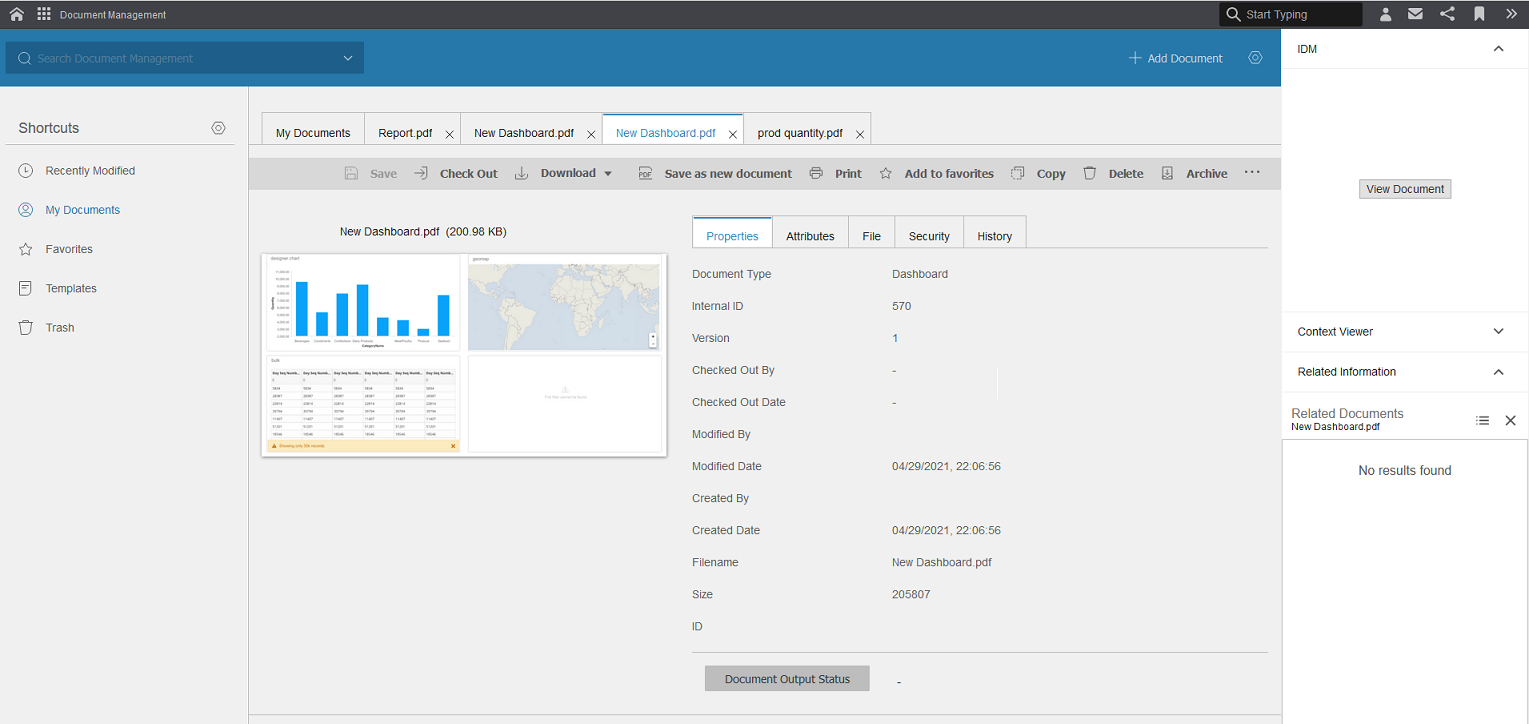
Task: Open the search Document Management dropdown chevron
Action: [348, 58]
